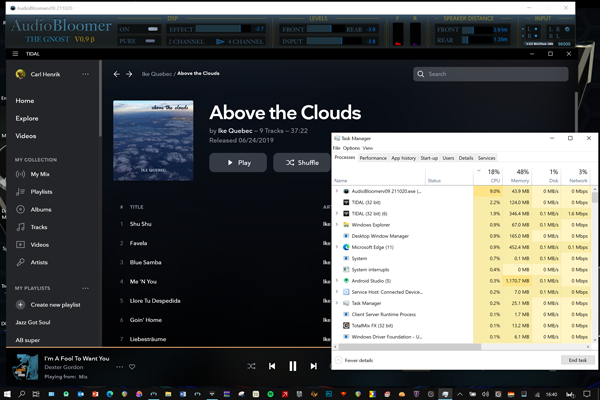The image size is (600, 400).
Task: Open the My Playlists more options dots
Action: click(x=85, y=288)
